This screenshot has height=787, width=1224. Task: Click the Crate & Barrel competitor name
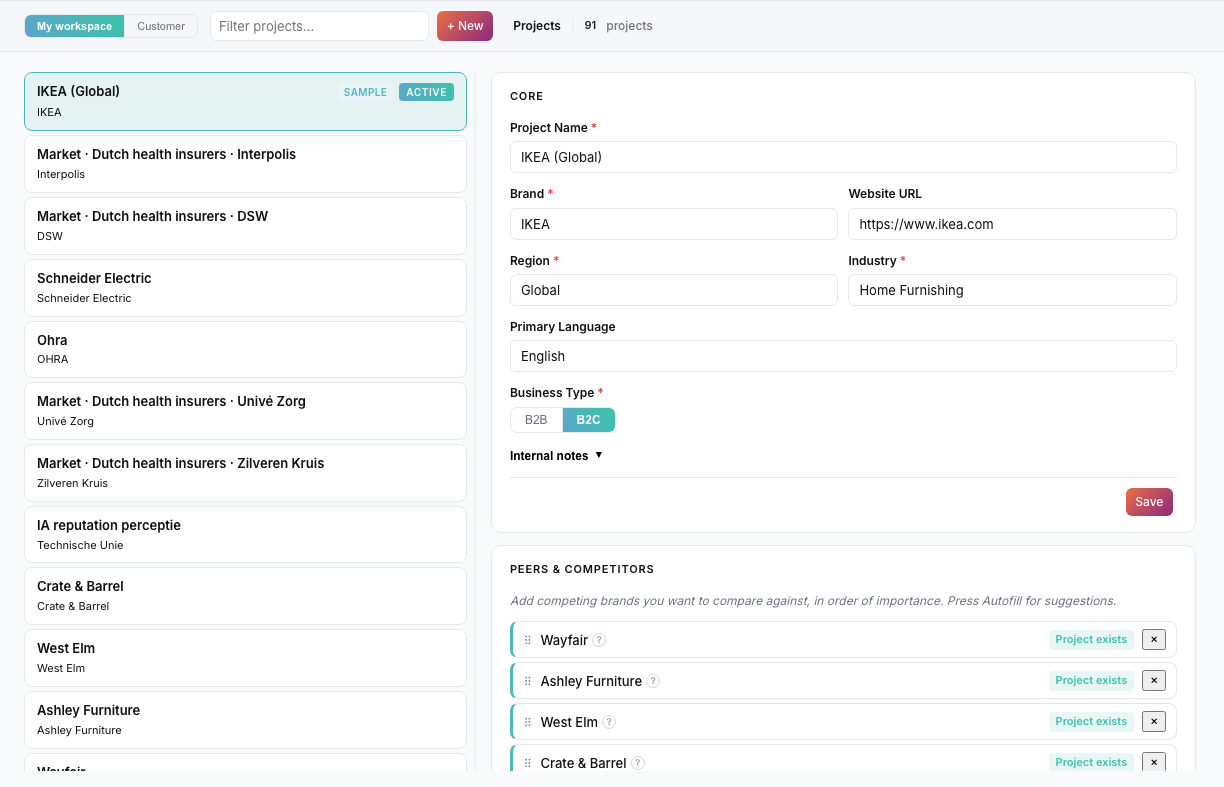(x=583, y=763)
